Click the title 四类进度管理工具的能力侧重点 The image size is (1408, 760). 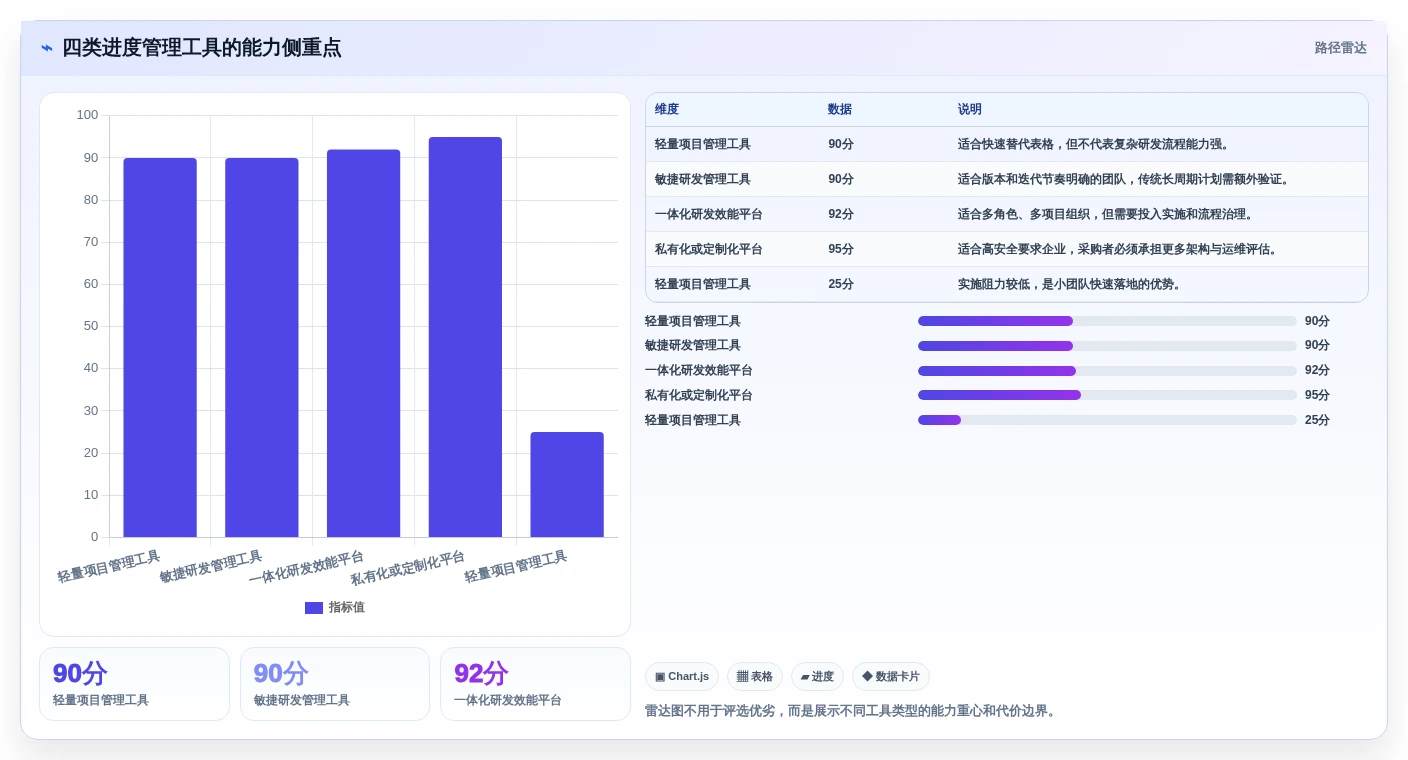coord(201,48)
